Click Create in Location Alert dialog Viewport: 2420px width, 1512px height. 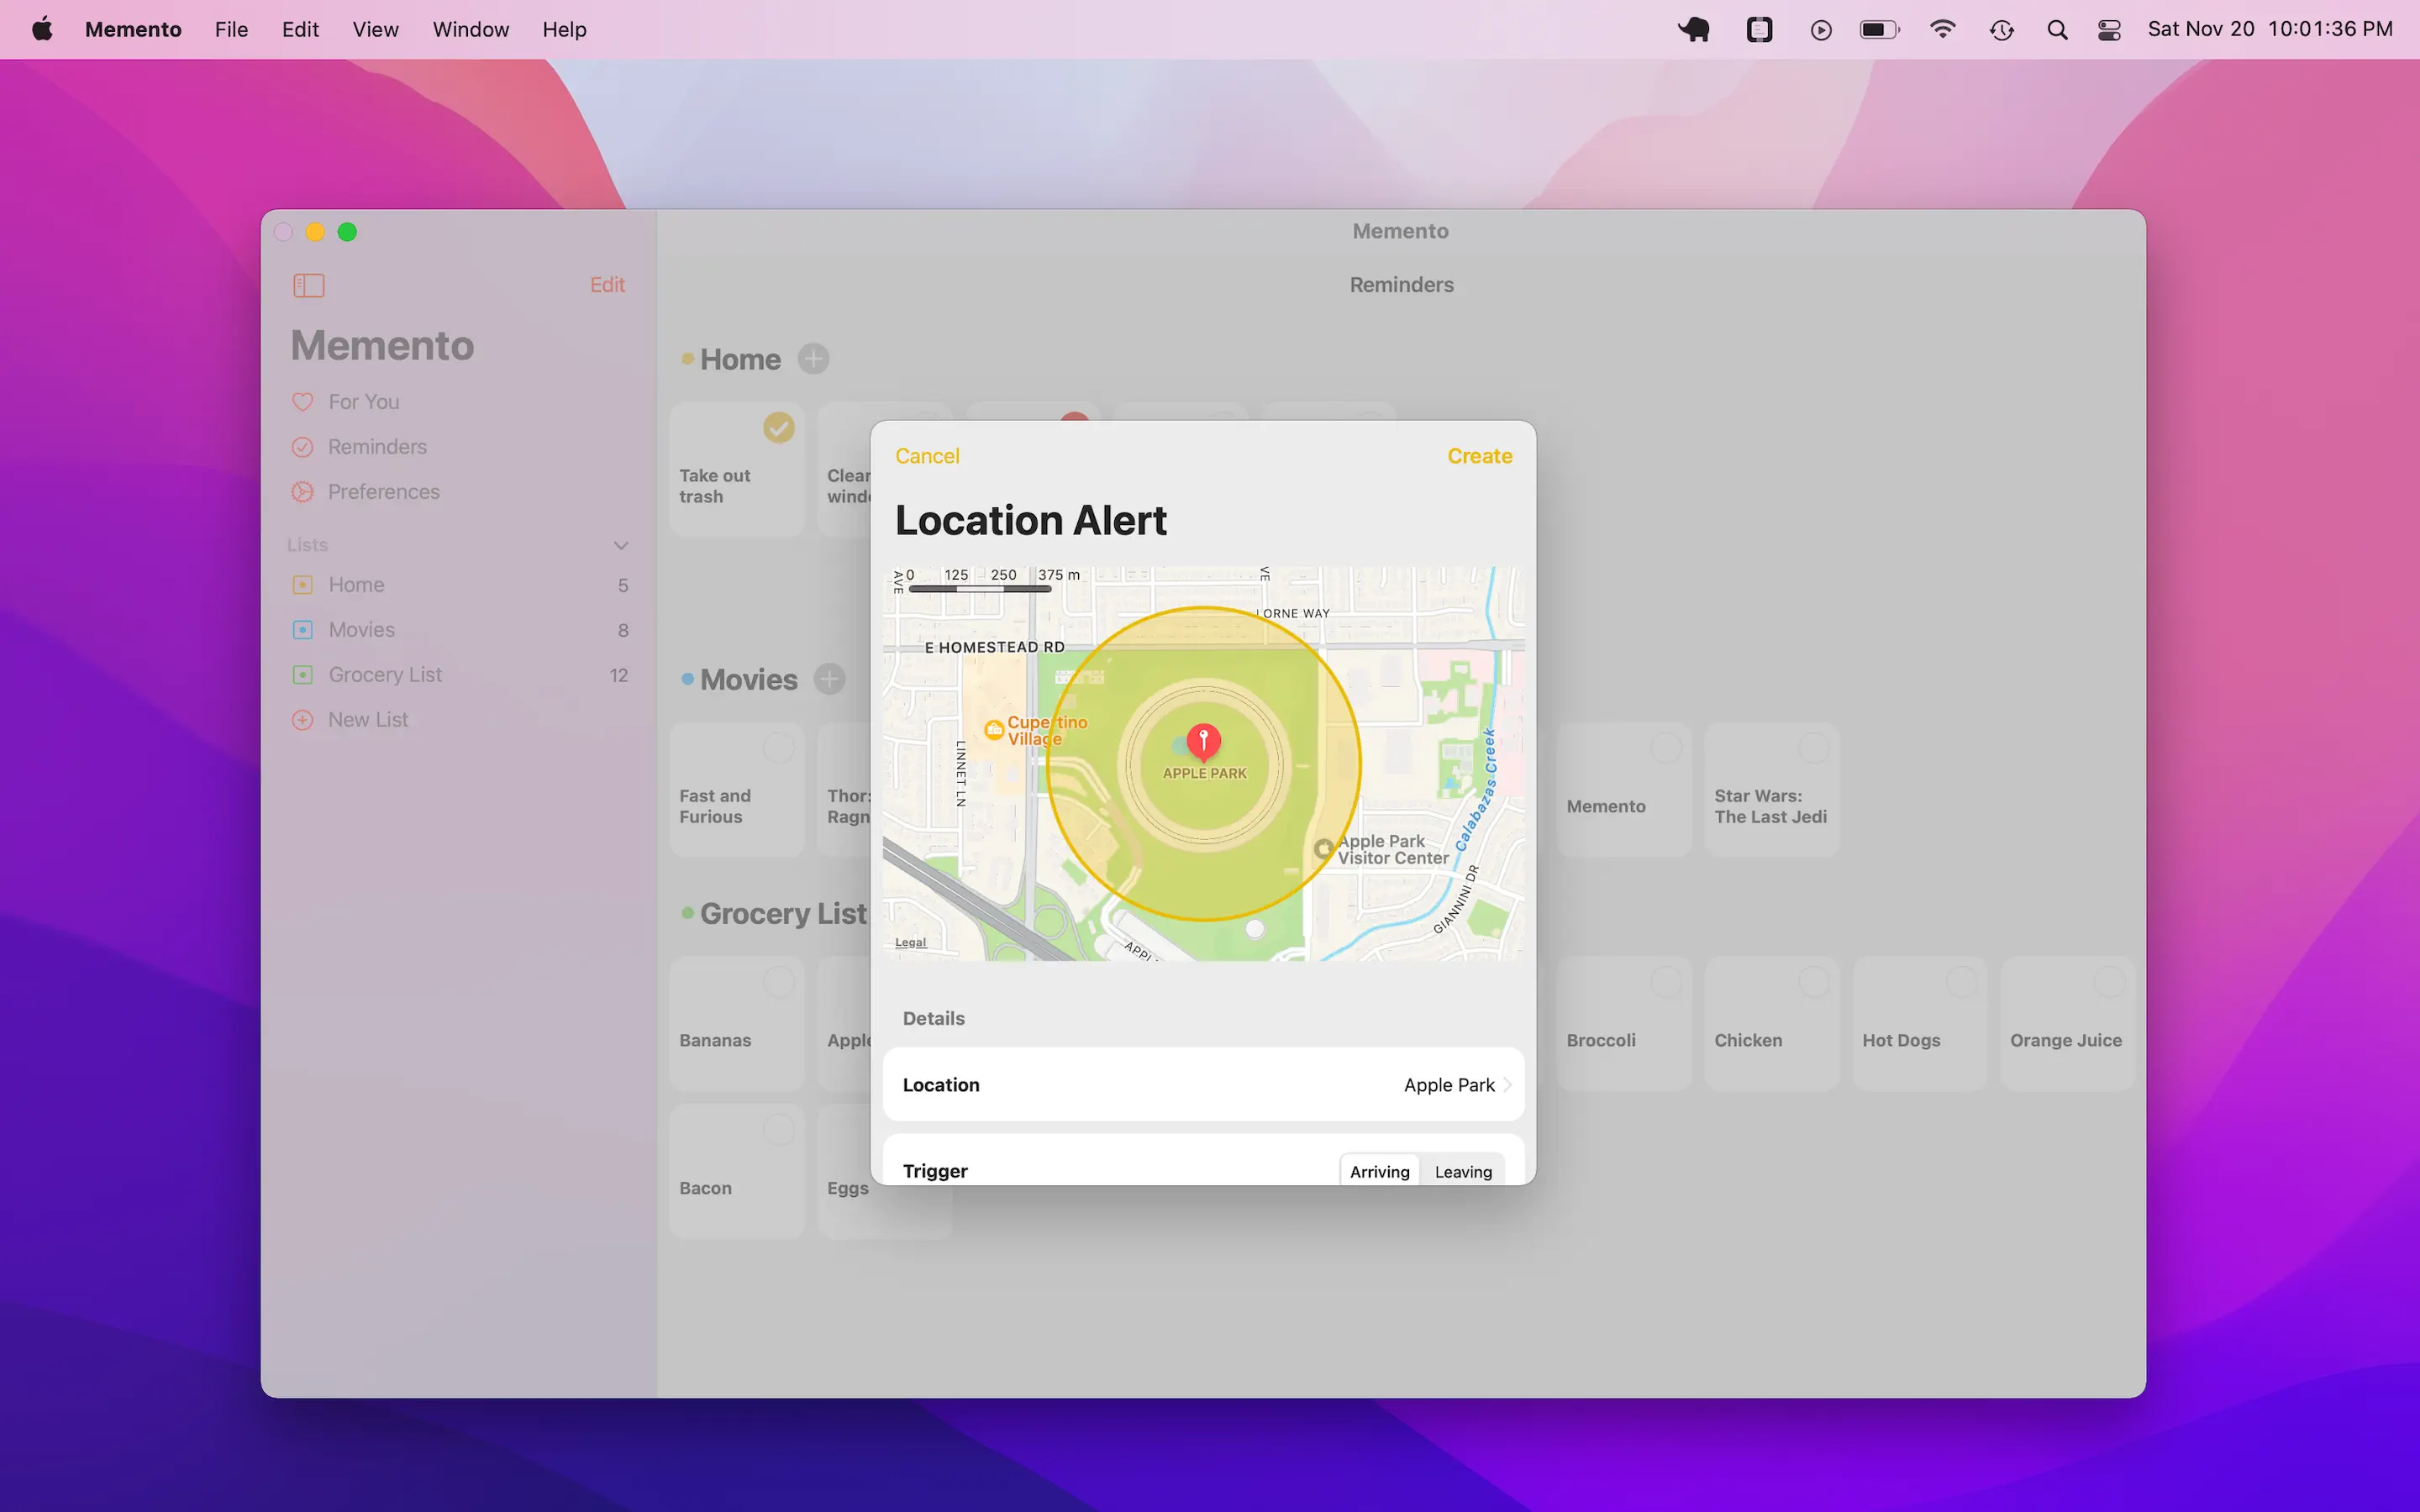1479,456
